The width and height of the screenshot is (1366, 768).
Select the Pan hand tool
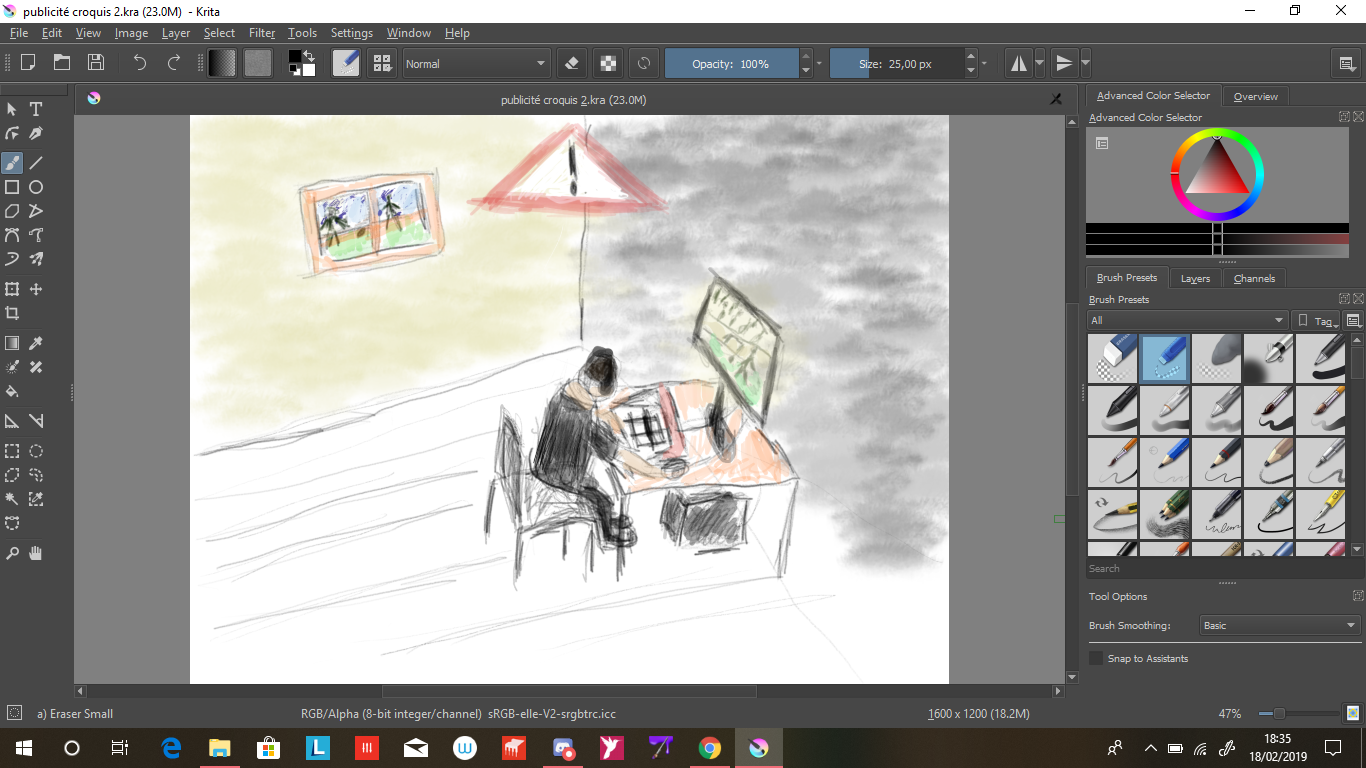pyautogui.click(x=36, y=553)
